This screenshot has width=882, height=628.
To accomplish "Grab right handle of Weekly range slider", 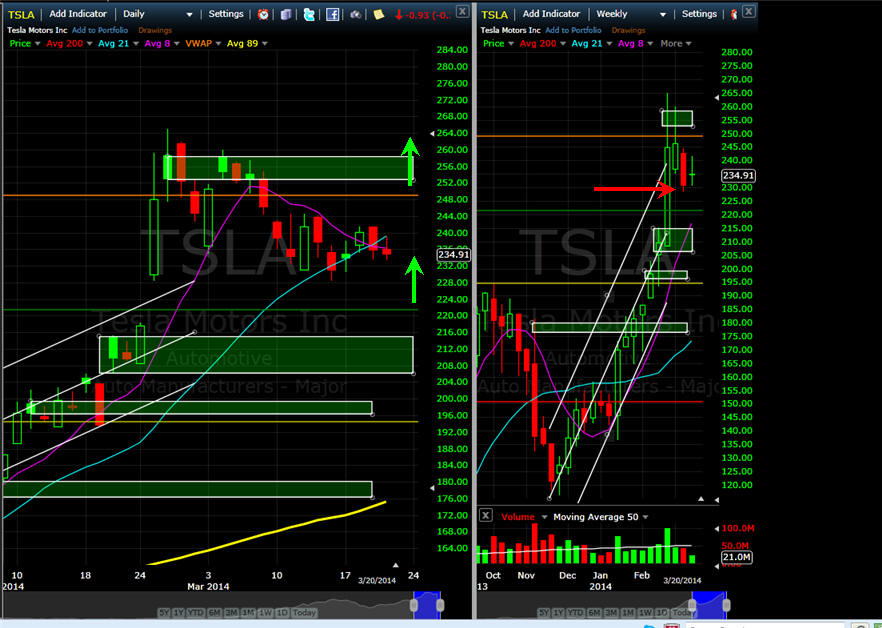I will [x=726, y=605].
